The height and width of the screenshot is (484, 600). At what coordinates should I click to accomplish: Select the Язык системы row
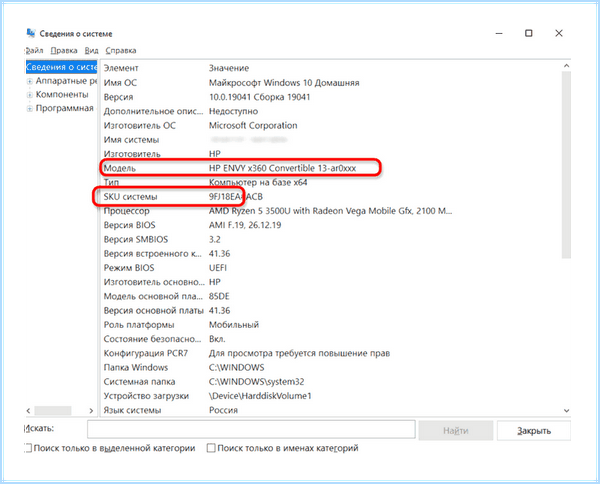pos(331,410)
